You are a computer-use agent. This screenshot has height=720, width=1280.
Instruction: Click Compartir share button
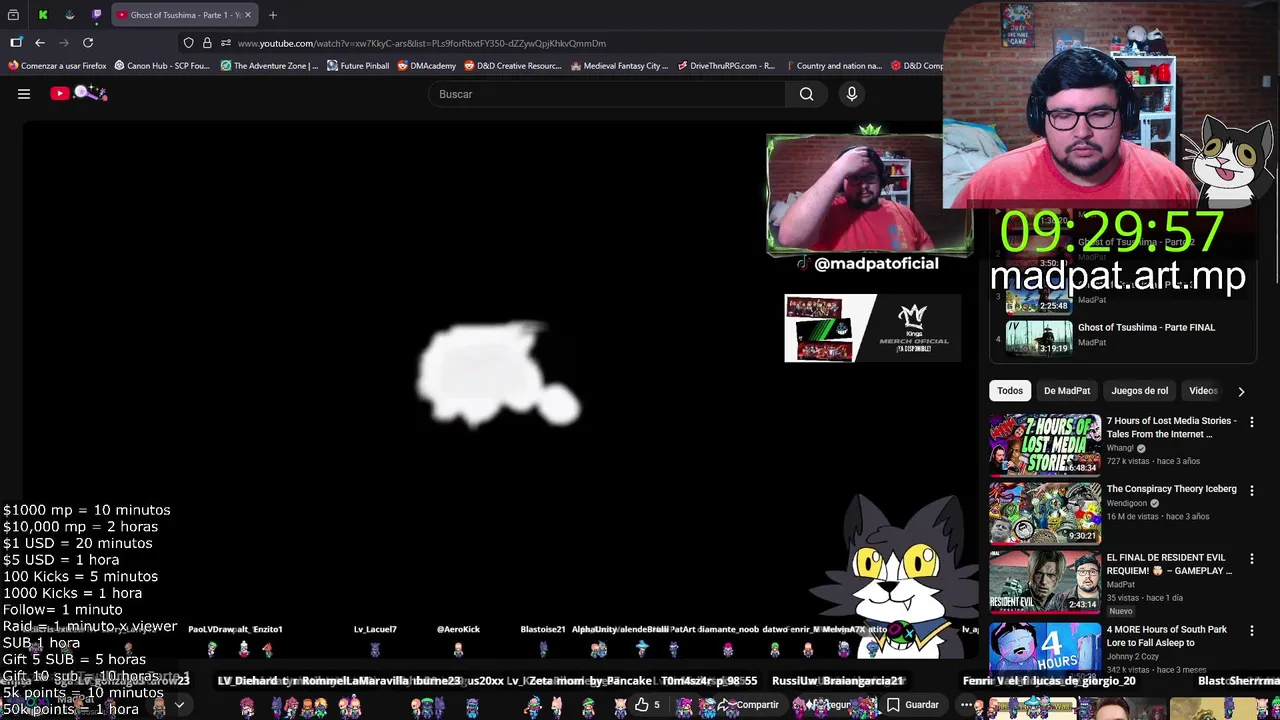point(750,704)
